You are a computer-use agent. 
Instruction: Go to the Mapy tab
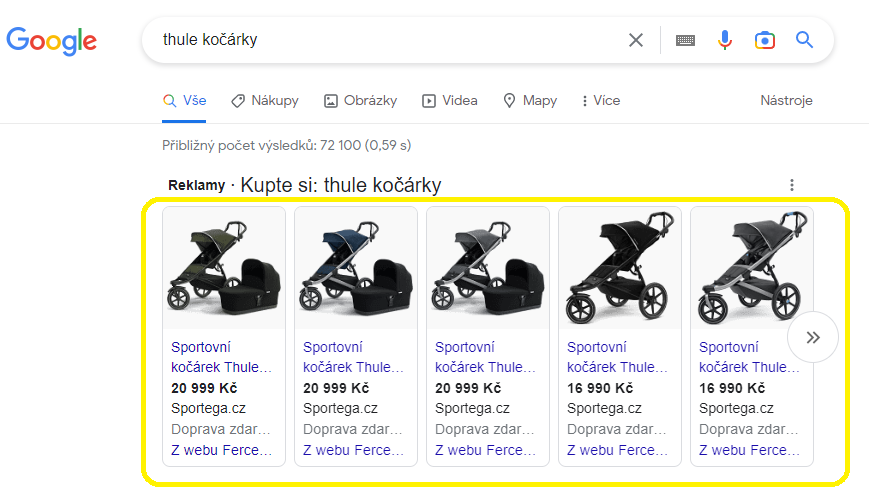click(530, 101)
